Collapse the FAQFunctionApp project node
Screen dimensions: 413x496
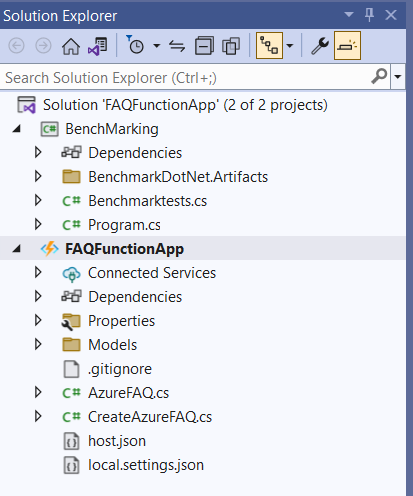[16, 249]
